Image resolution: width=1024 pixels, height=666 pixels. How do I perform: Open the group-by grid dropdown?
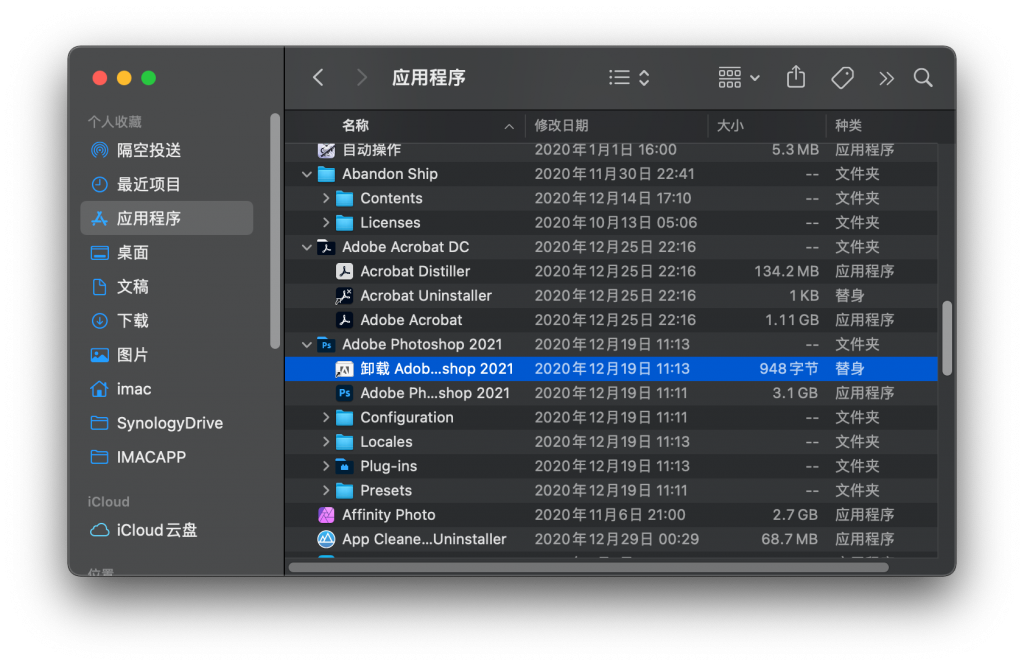coord(739,78)
